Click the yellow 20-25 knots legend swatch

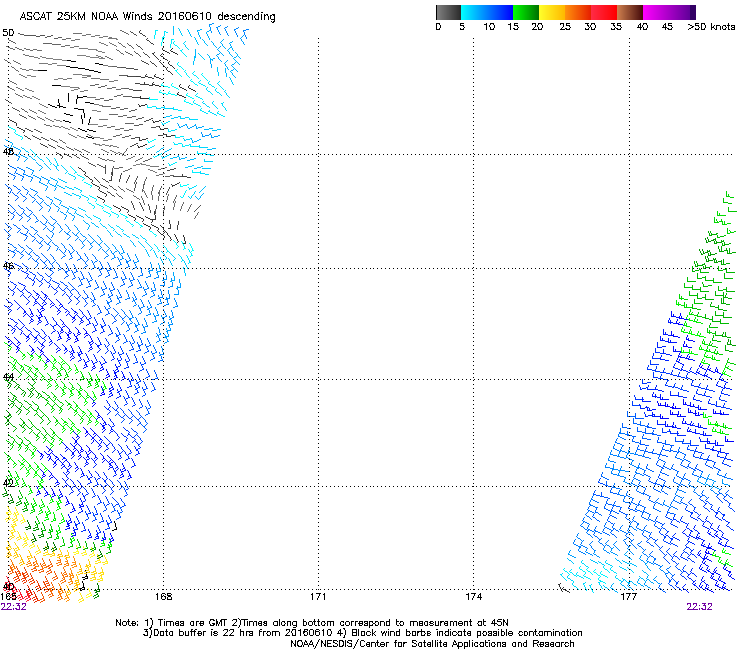tap(552, 12)
